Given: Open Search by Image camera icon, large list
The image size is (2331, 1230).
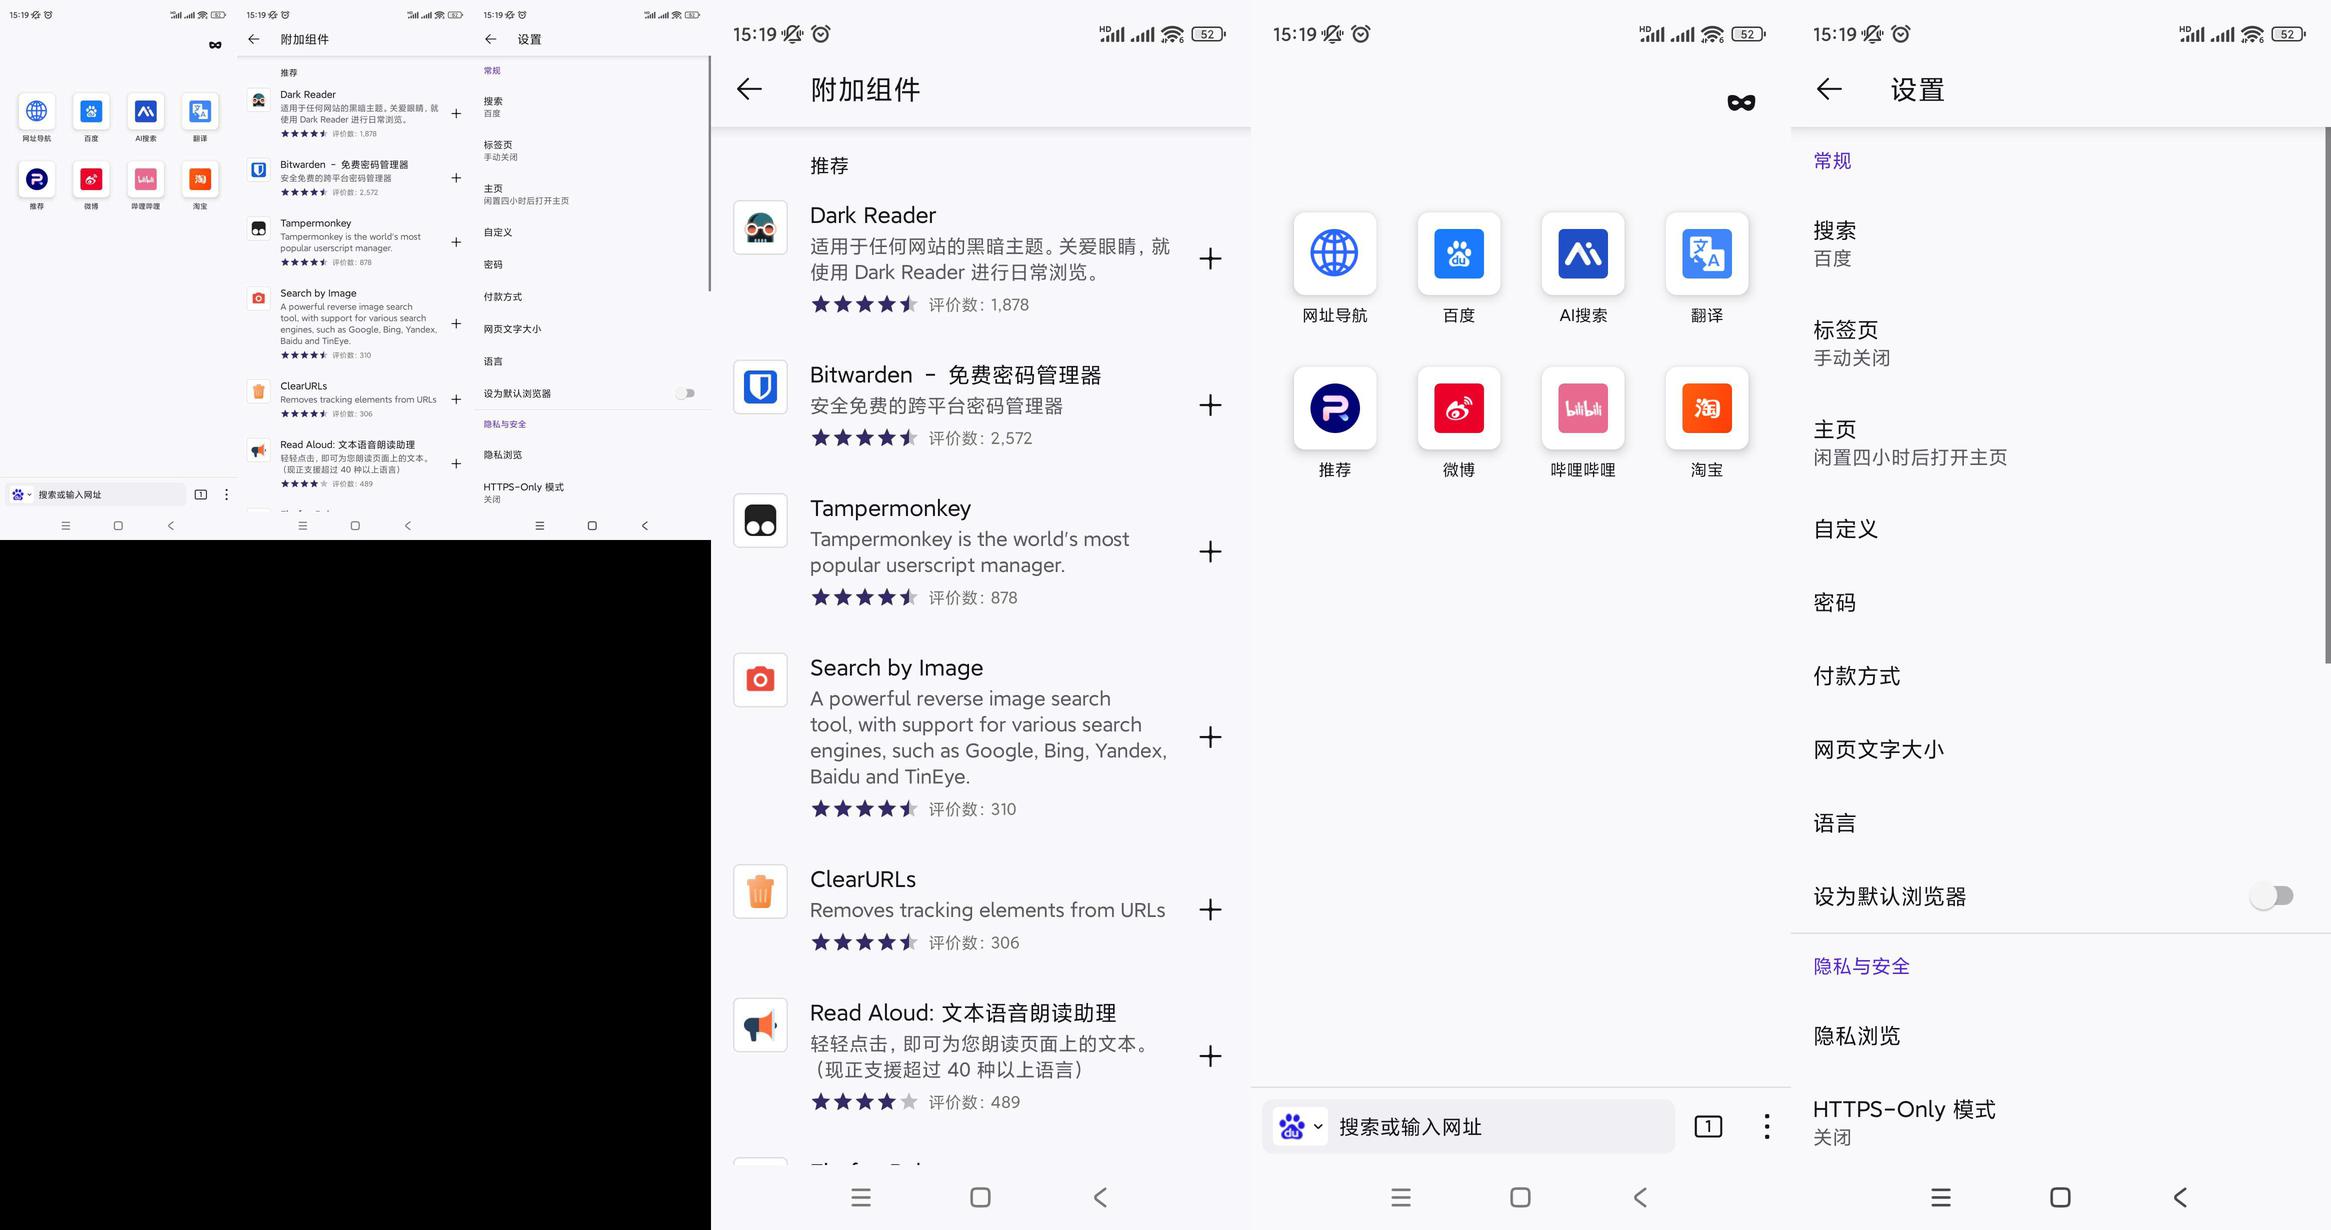Looking at the screenshot, I should (760, 680).
